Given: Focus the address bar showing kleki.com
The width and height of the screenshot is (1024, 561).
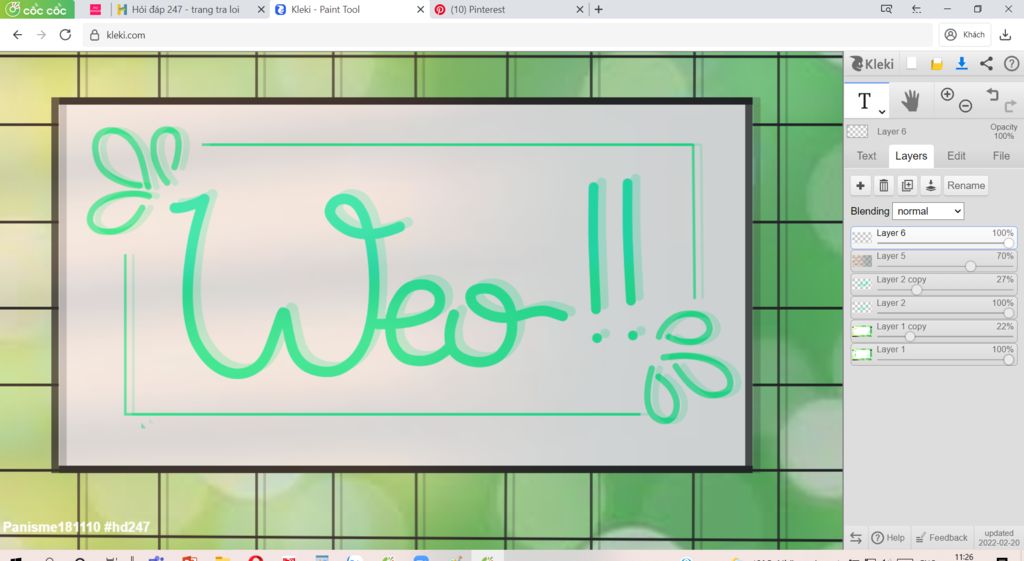Looking at the screenshot, I should pyautogui.click(x=508, y=35).
